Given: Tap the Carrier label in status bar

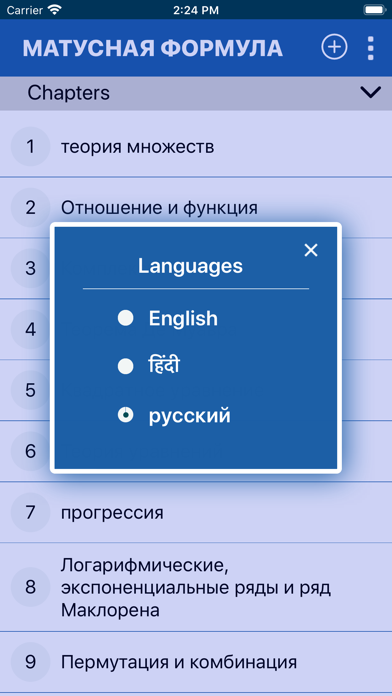Looking at the screenshot, I should tap(24, 10).
